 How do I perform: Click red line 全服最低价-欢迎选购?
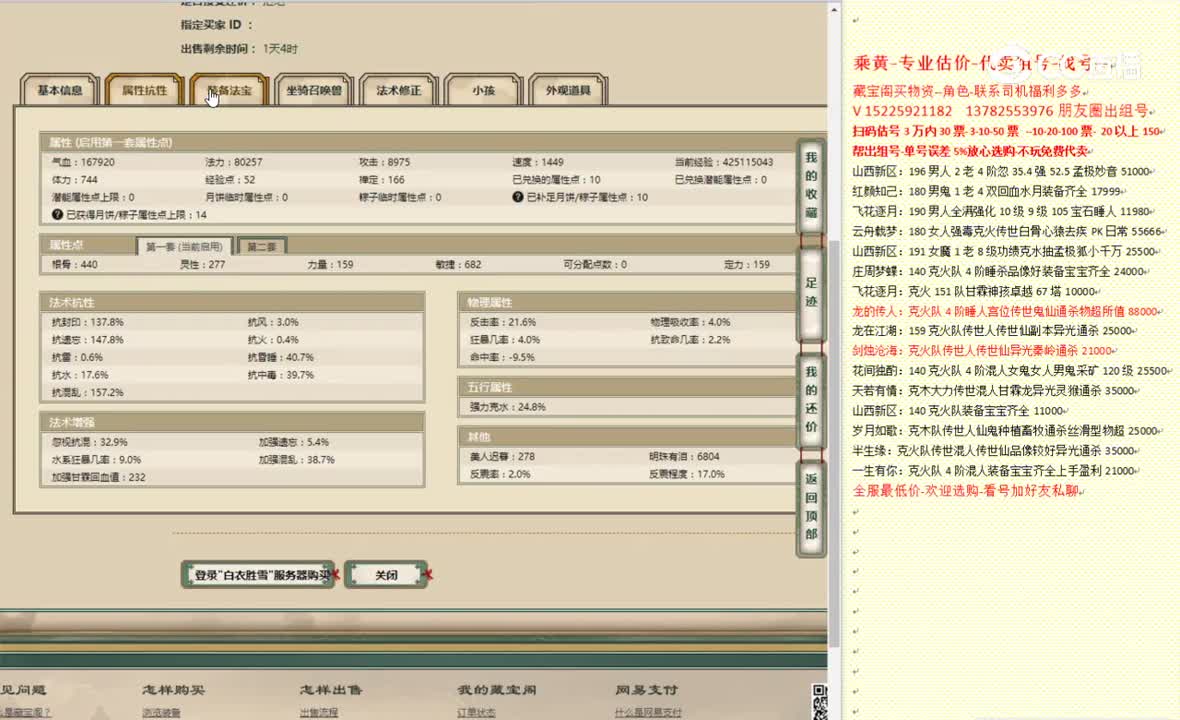pyautogui.click(x=966, y=491)
